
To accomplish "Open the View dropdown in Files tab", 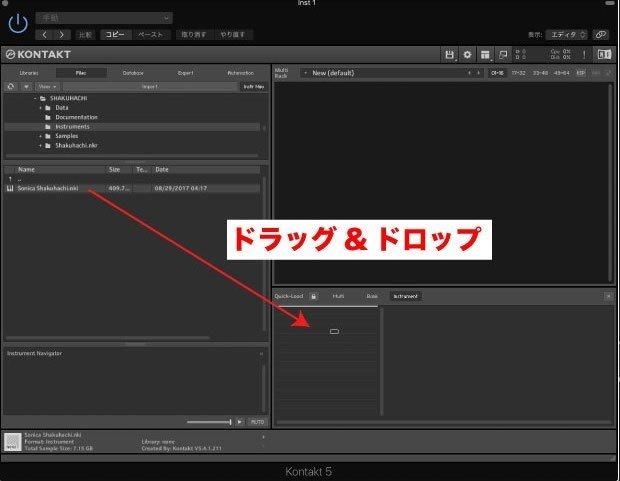I will (47, 87).
